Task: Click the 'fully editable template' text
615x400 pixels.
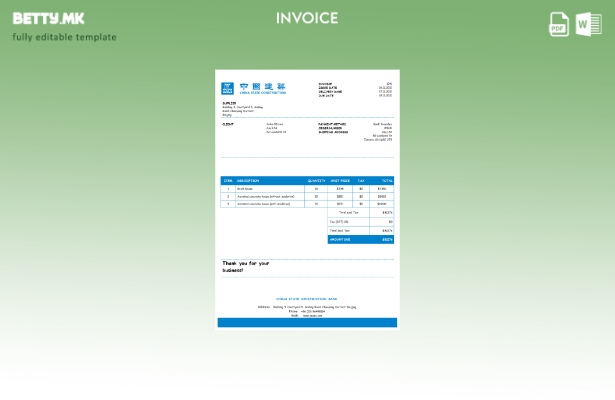Action: 64,37
